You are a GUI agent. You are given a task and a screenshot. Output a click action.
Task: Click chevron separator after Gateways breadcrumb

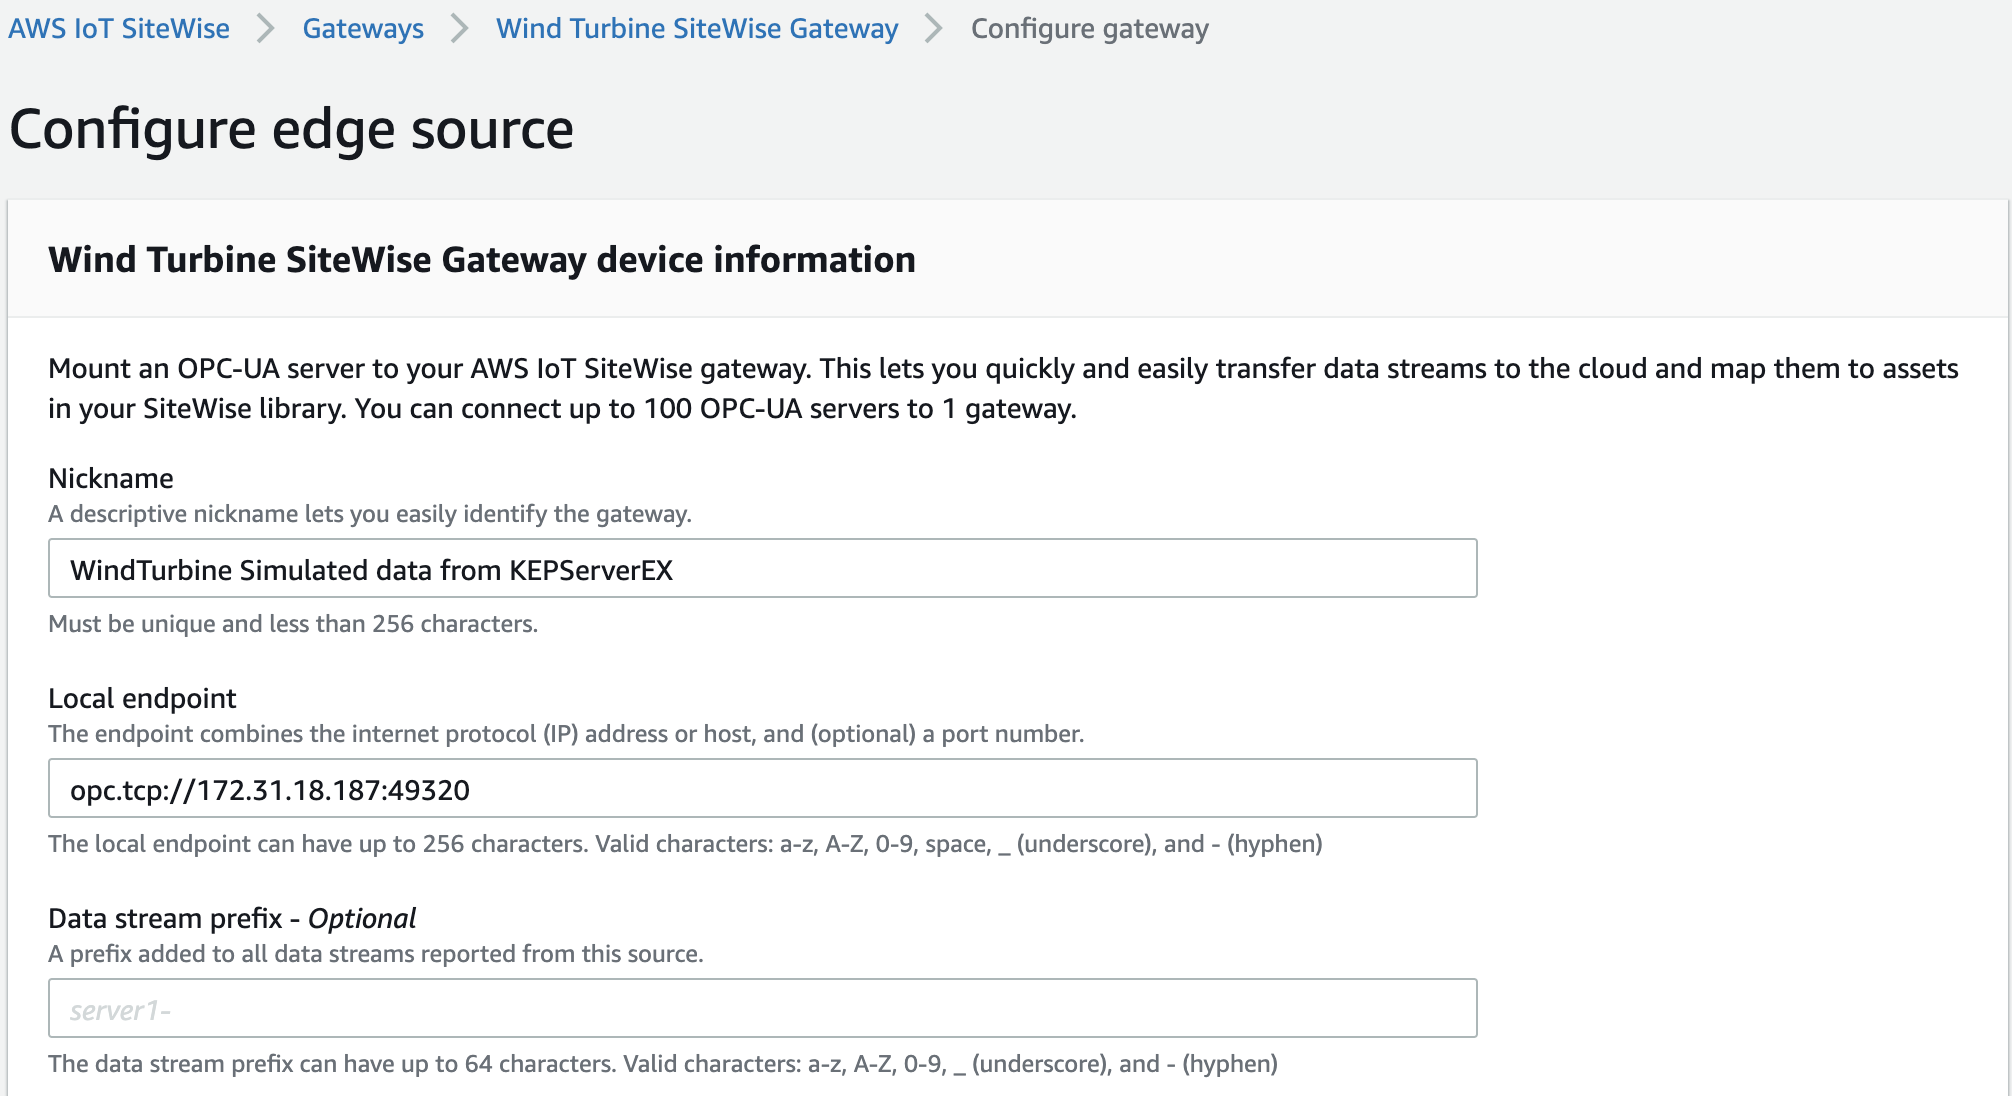pos(460,28)
